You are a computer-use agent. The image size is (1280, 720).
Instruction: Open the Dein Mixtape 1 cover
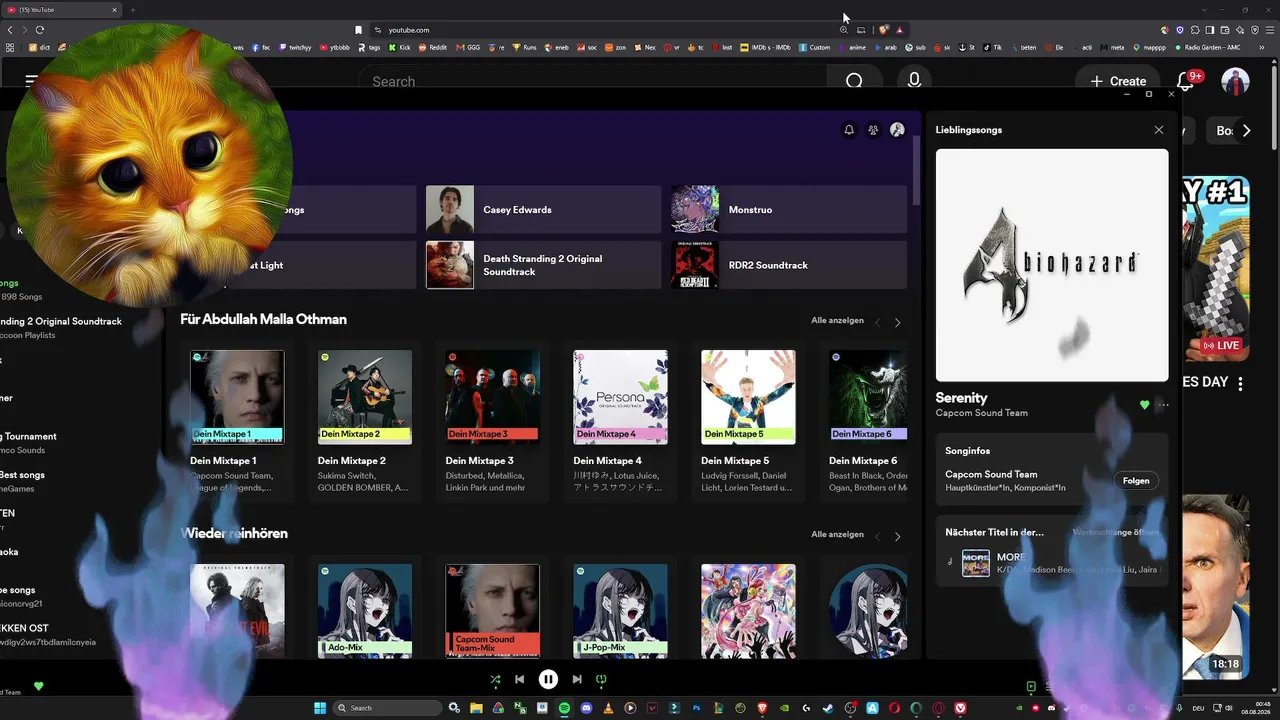pyautogui.click(x=237, y=397)
